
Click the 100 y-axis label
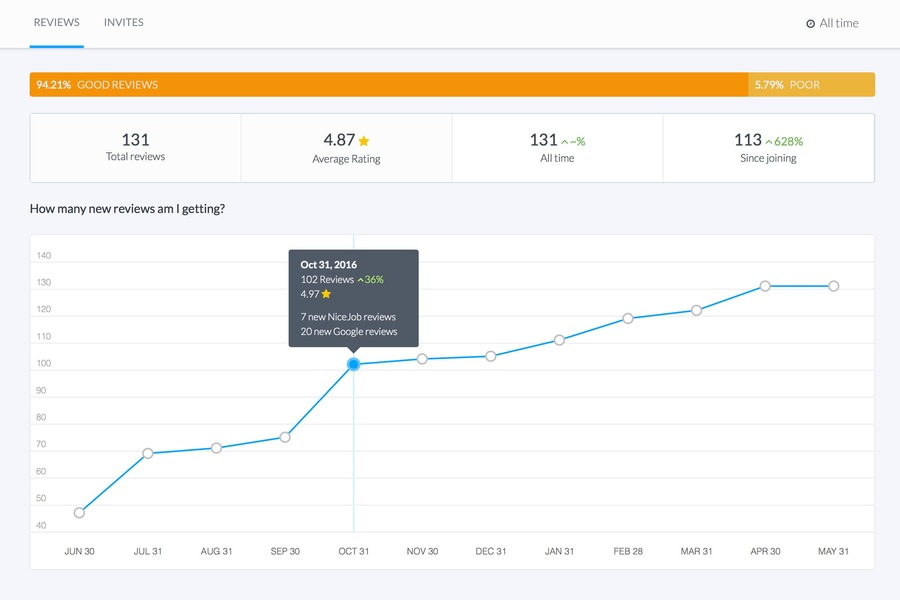click(x=44, y=363)
